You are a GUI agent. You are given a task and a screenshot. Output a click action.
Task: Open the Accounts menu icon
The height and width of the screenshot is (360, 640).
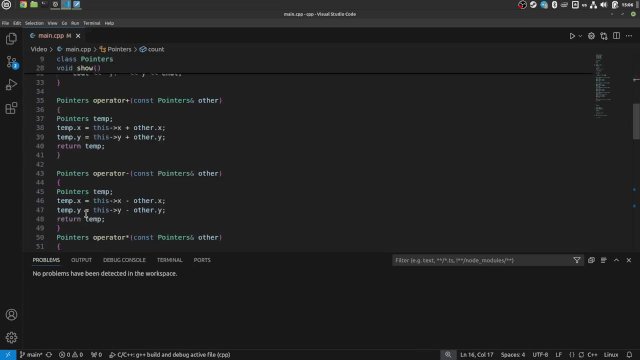(x=11, y=314)
